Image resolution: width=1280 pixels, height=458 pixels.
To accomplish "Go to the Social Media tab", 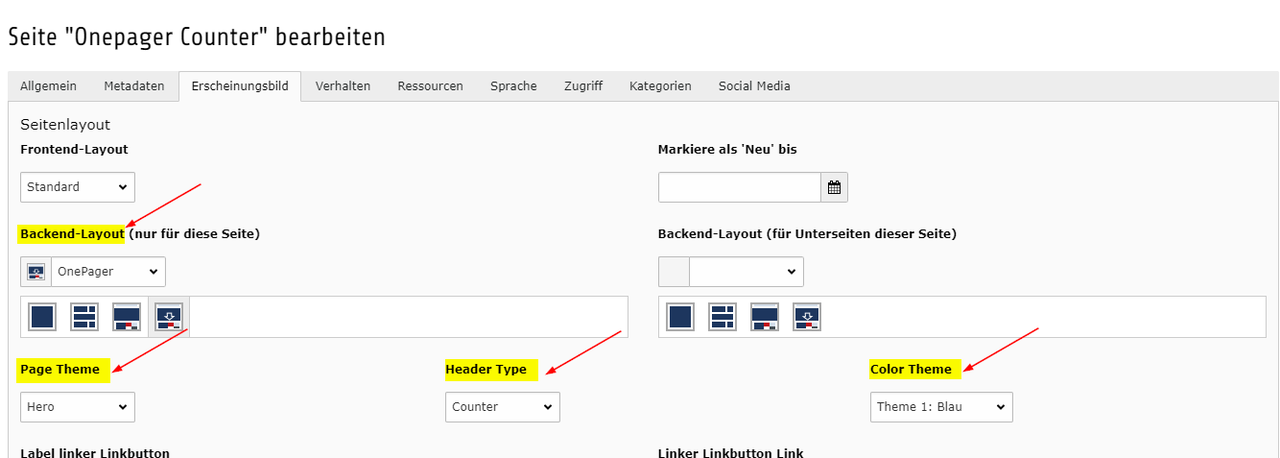I will click(x=754, y=86).
